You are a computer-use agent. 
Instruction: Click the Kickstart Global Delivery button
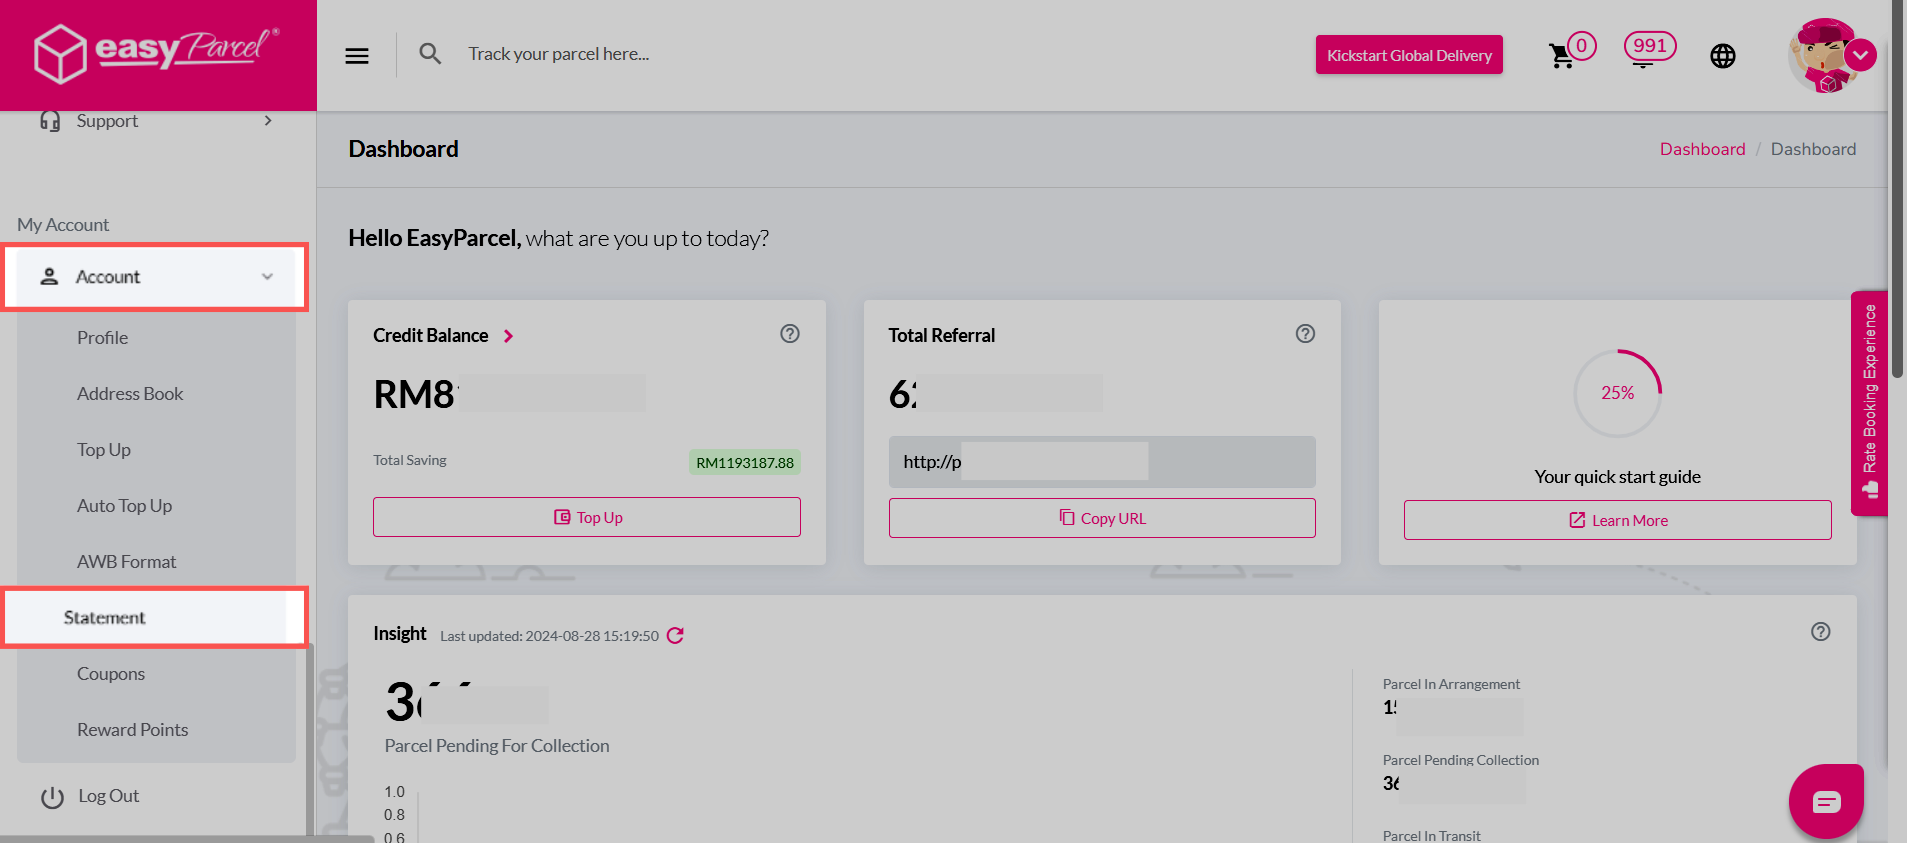tap(1409, 55)
